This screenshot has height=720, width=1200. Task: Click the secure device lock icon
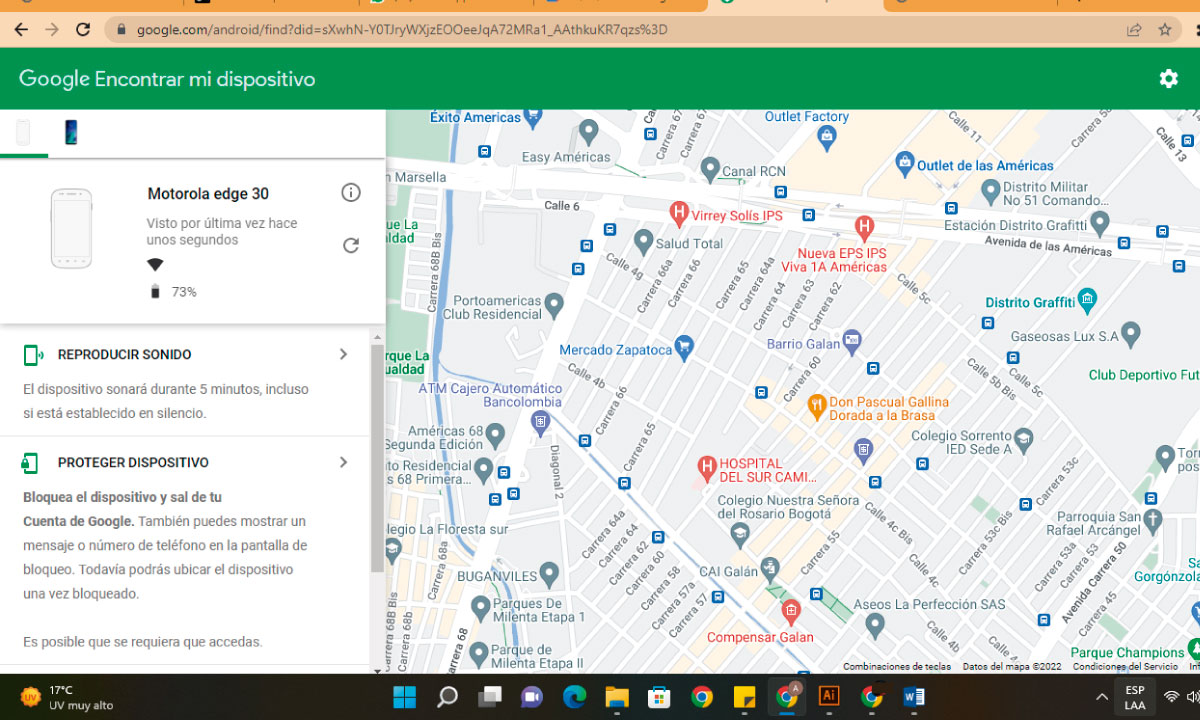click(x=31, y=463)
